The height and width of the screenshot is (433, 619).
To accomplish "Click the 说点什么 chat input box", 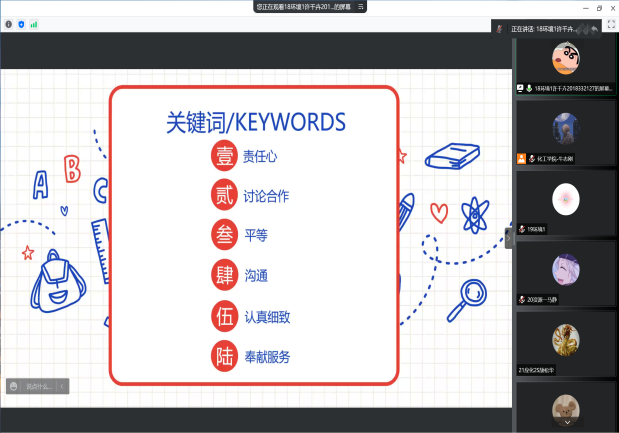I will tap(38, 386).
